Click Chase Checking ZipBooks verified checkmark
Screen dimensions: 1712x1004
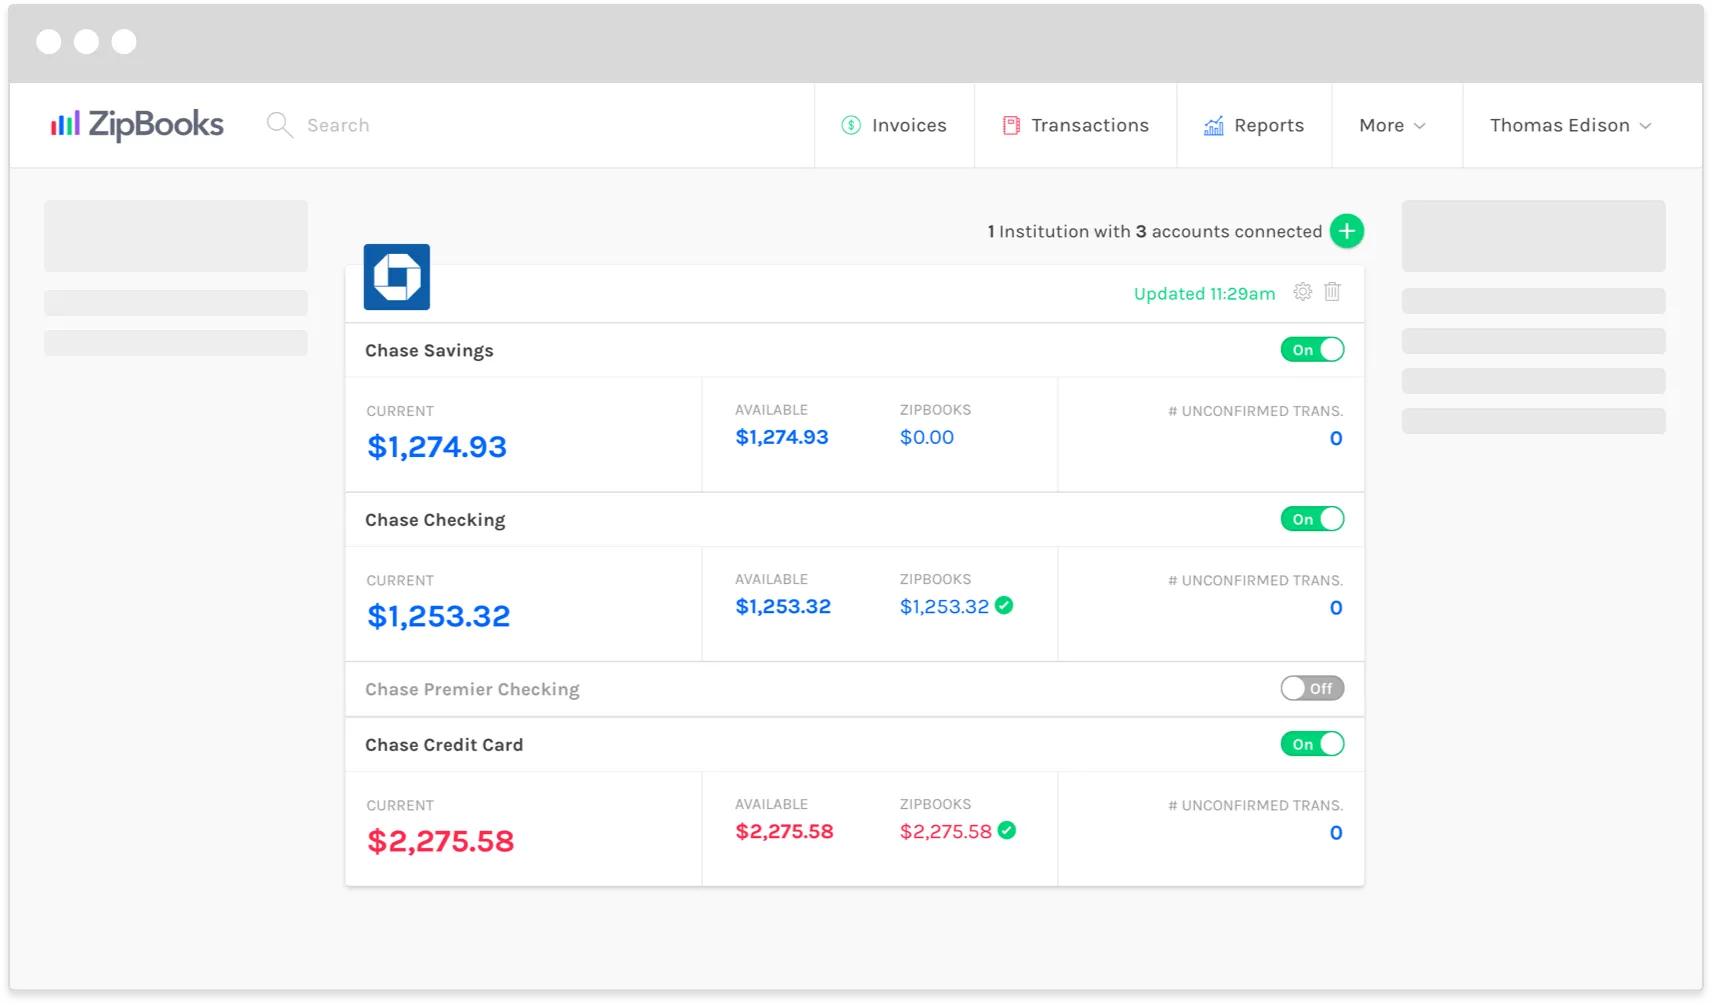tap(1004, 605)
